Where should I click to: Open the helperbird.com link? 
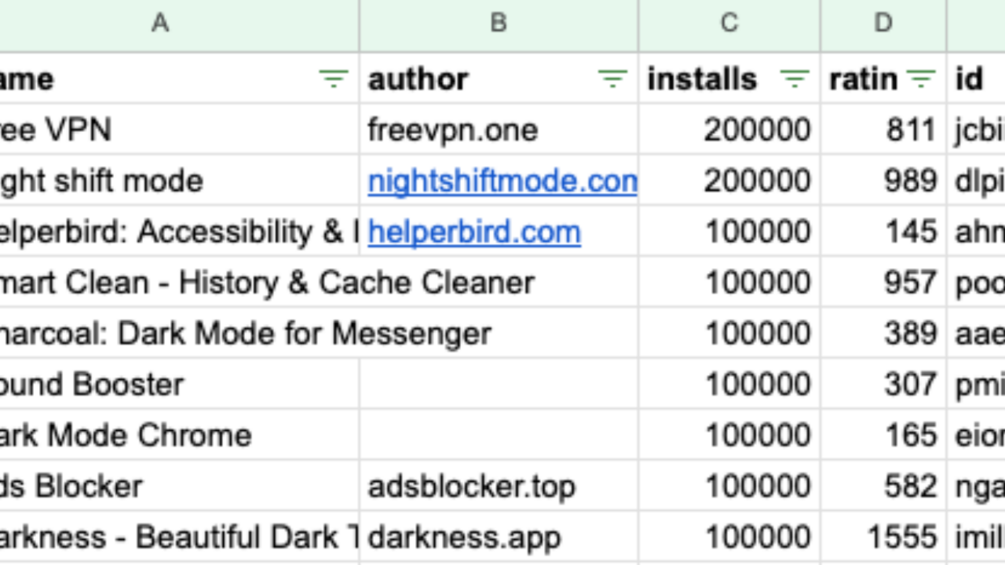(x=474, y=232)
